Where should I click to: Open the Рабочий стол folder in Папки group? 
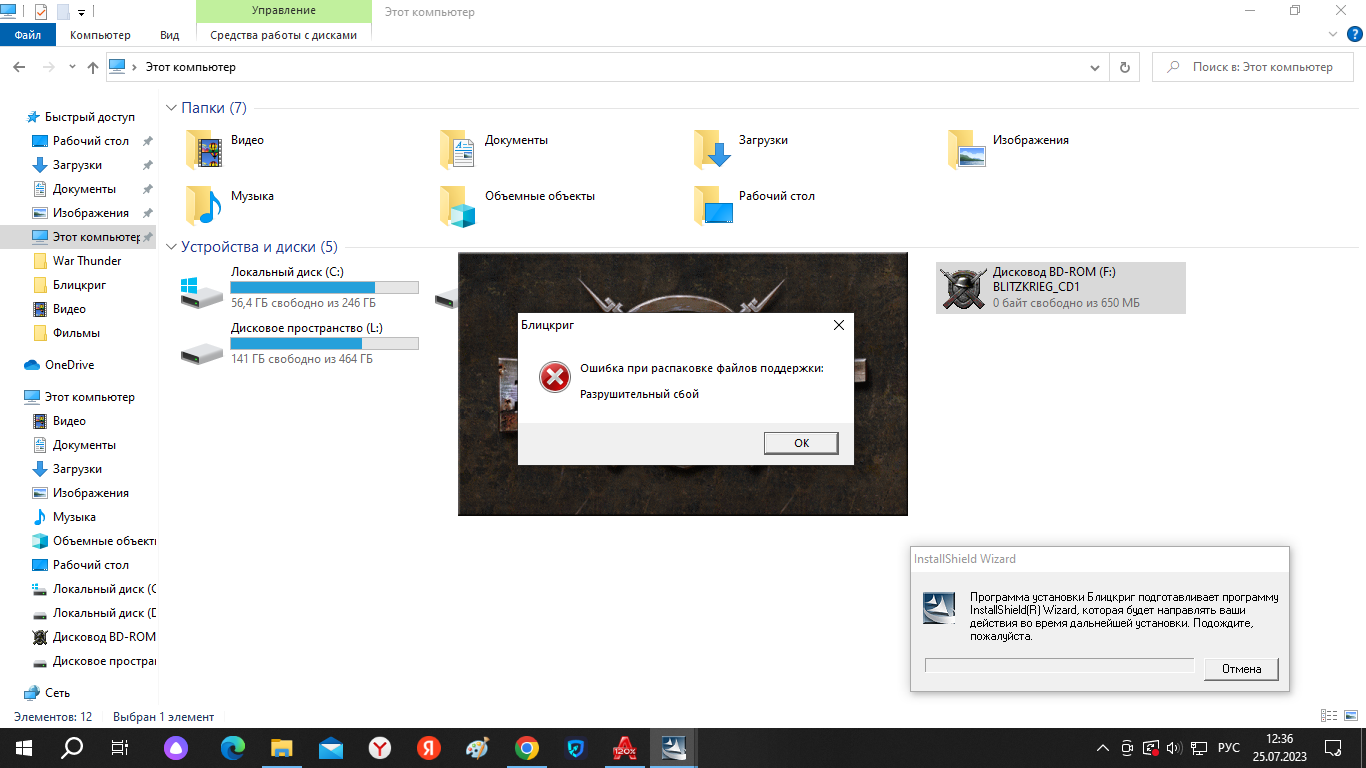click(754, 204)
